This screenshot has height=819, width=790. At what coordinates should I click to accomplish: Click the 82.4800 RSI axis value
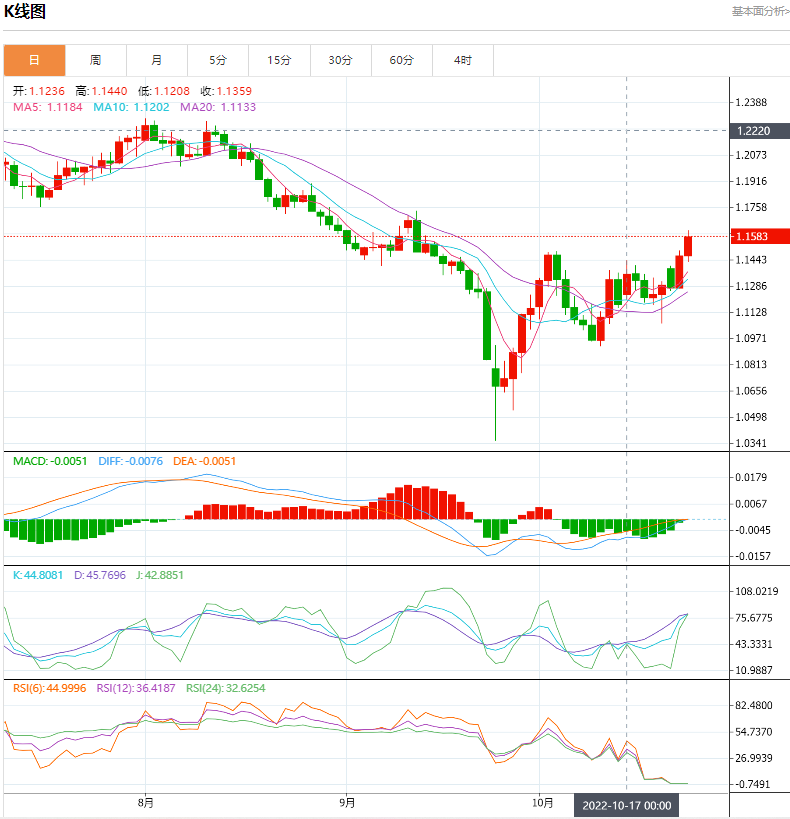coord(753,705)
